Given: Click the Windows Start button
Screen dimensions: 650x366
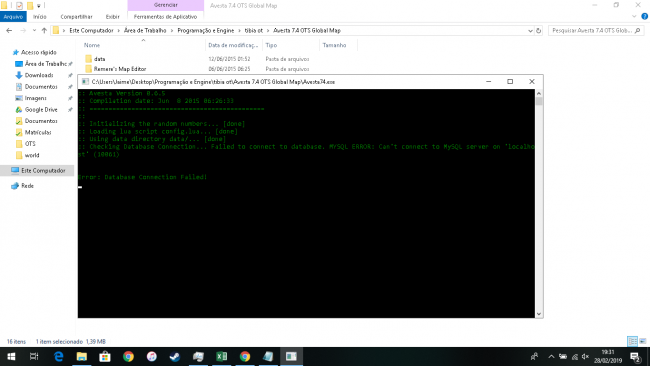Looking at the screenshot, I should [11, 356].
